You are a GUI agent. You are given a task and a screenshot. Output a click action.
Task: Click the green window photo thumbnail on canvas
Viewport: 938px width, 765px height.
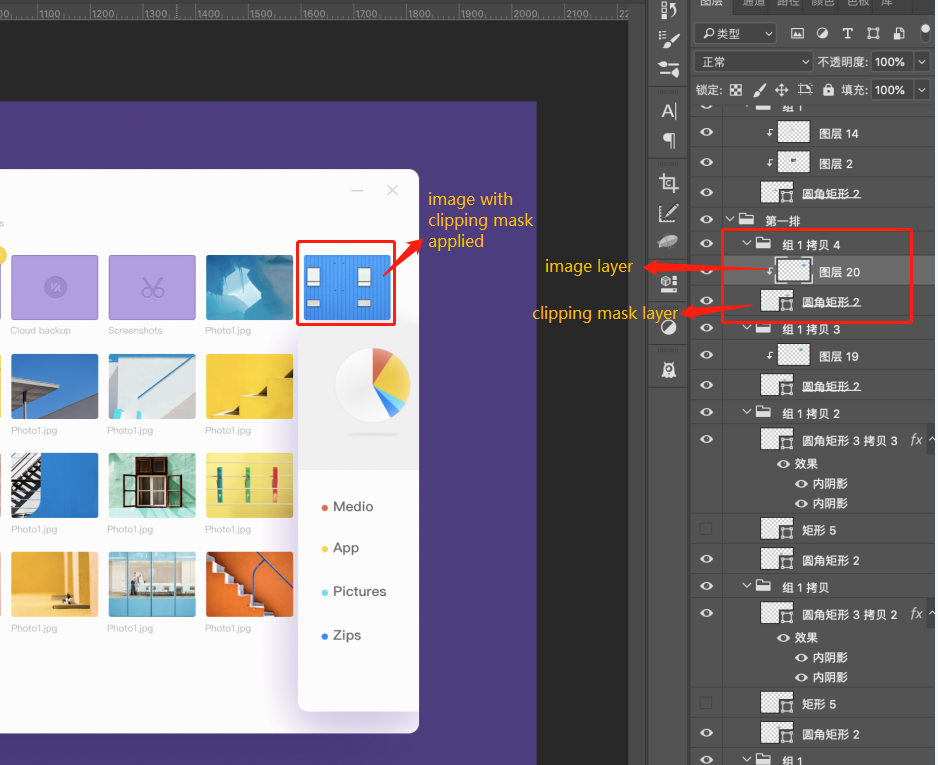coord(152,485)
